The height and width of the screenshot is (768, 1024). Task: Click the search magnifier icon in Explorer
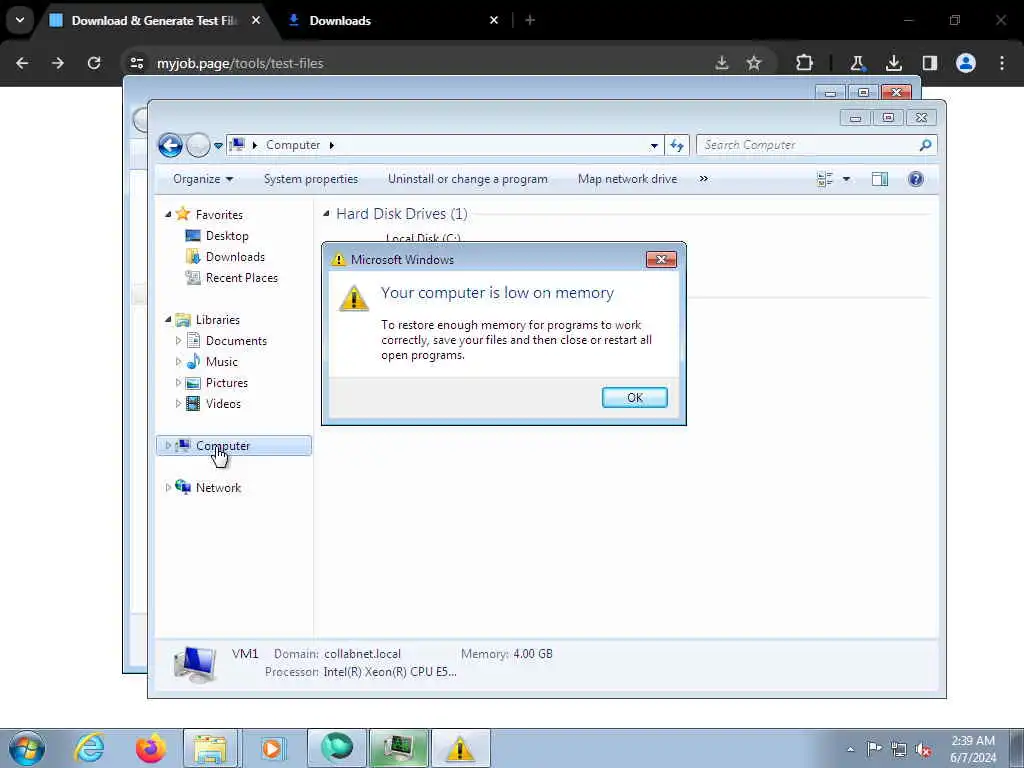[x=925, y=145]
